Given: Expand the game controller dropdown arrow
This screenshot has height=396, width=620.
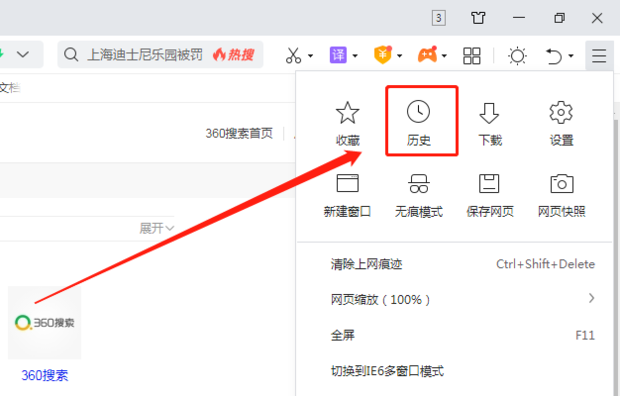Looking at the screenshot, I should pyautogui.click(x=444, y=56).
